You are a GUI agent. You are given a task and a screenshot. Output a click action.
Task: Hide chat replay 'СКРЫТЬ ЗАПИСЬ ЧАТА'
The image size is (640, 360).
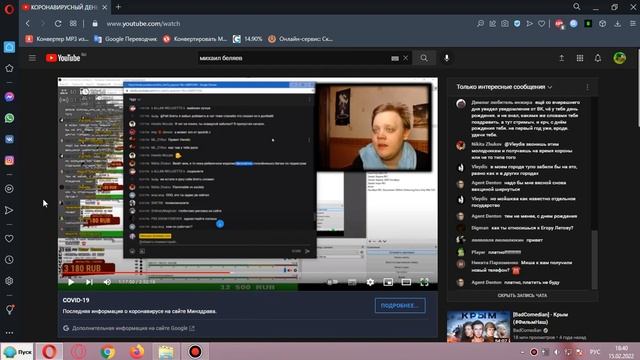(x=522, y=296)
